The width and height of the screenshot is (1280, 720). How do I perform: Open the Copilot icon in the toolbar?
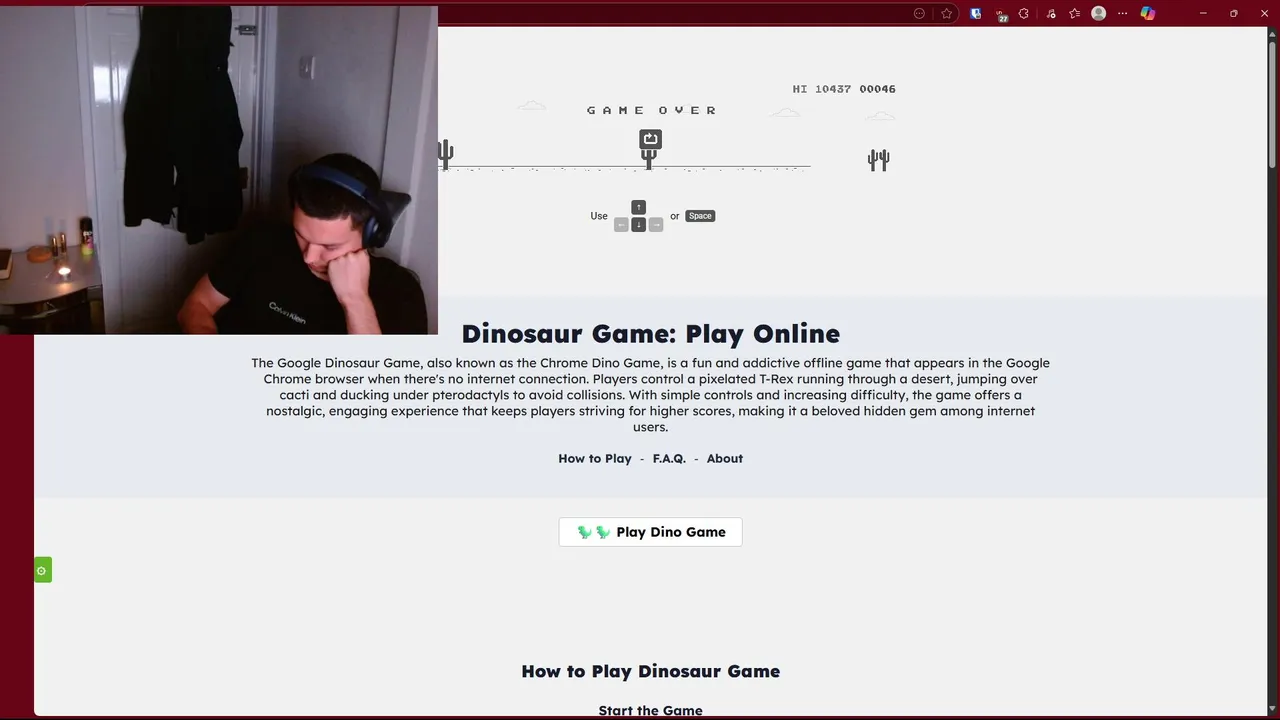[1147, 13]
